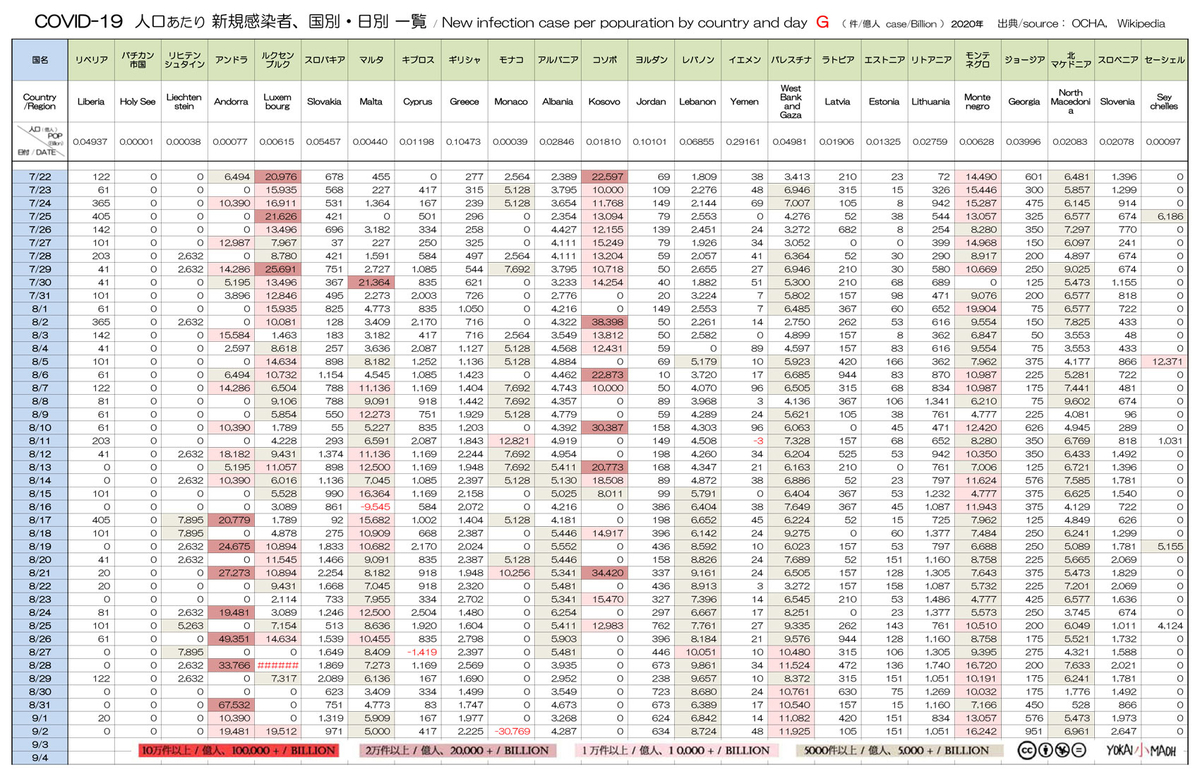
Task: Click the Creative Commons CC icon
Action: [x=1026, y=750]
